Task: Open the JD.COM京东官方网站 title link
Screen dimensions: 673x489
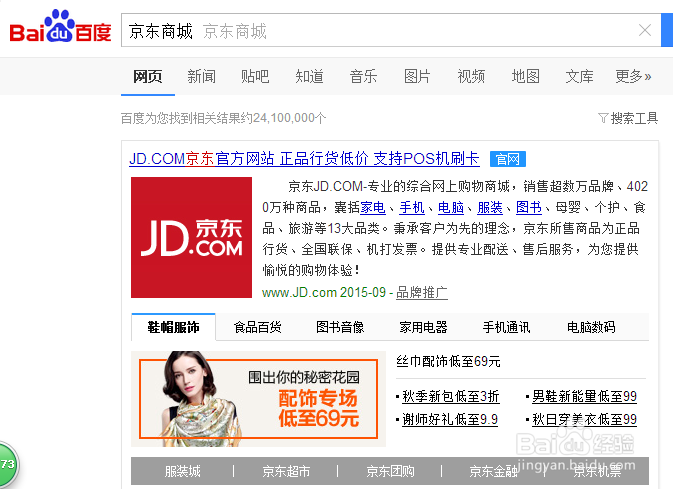Action: click(304, 159)
